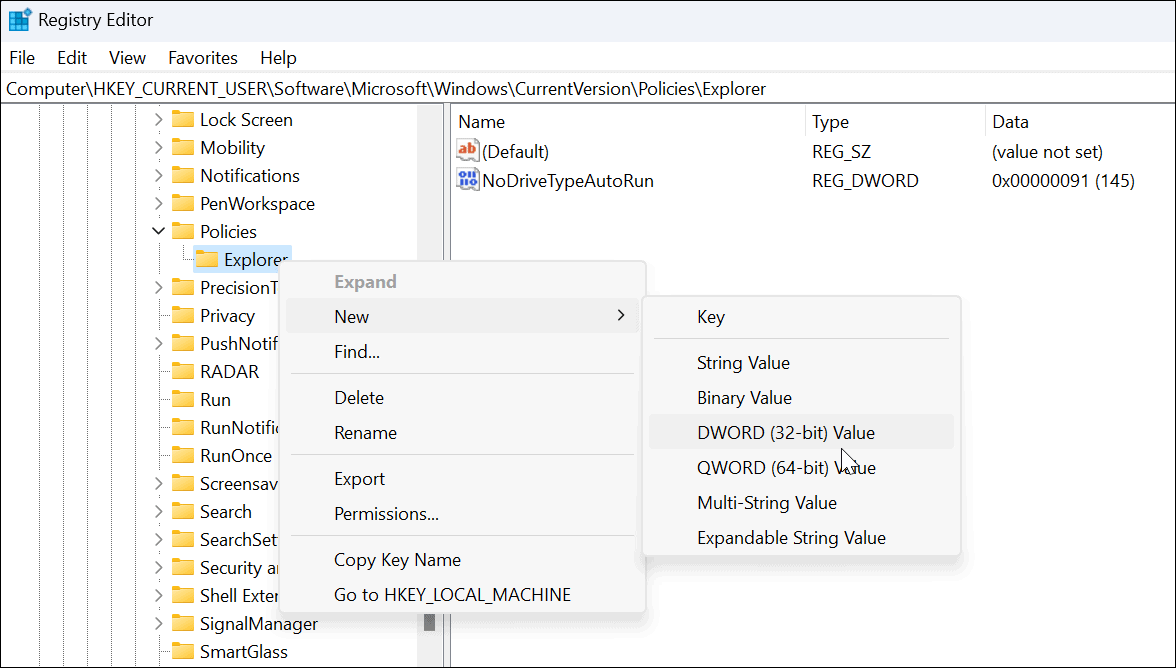Select the Mobility folder icon

point(184,147)
